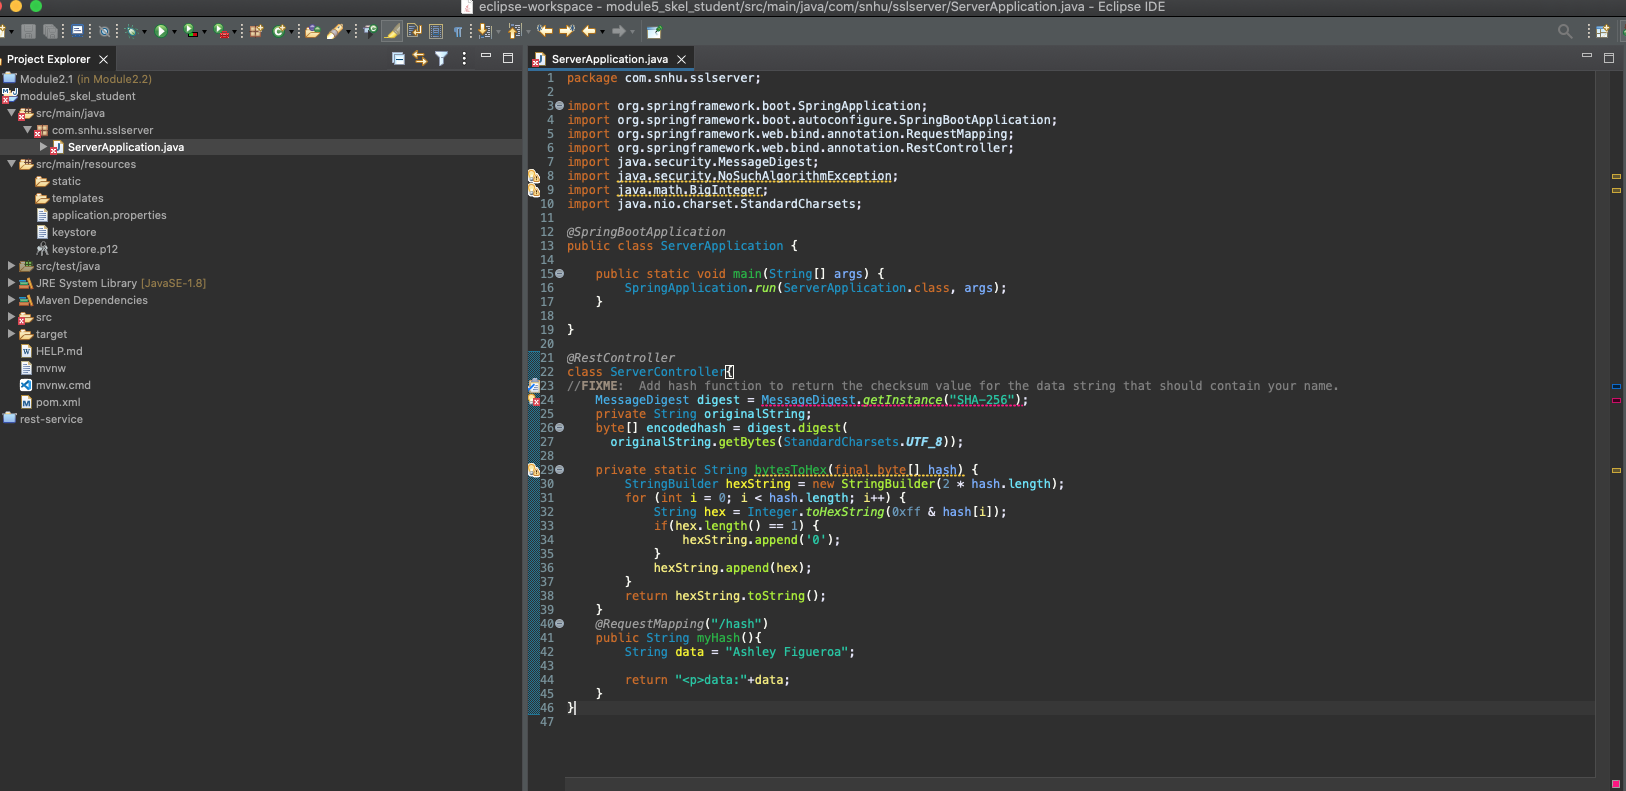1626x791 pixels.
Task: Select pom.xml in Project Explorer
Action: [x=58, y=402]
